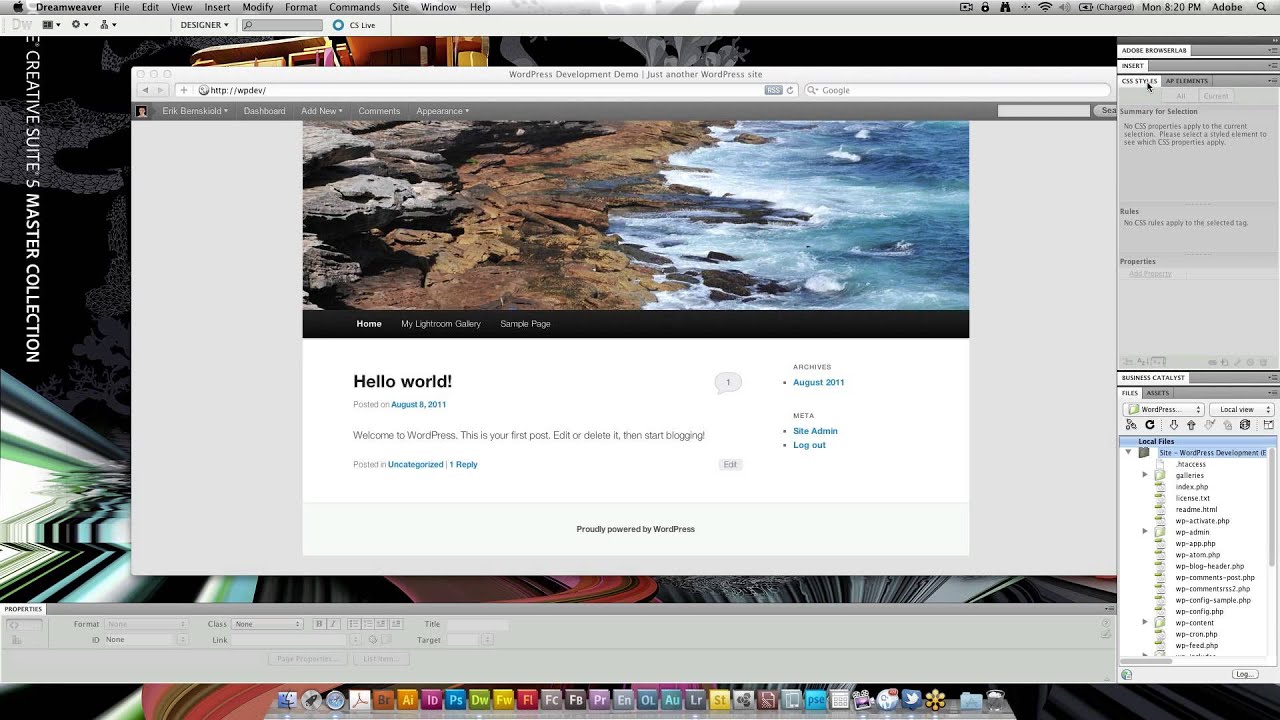Click the Dashboard link in admin bar
The height and width of the screenshot is (720, 1280).
[264, 111]
